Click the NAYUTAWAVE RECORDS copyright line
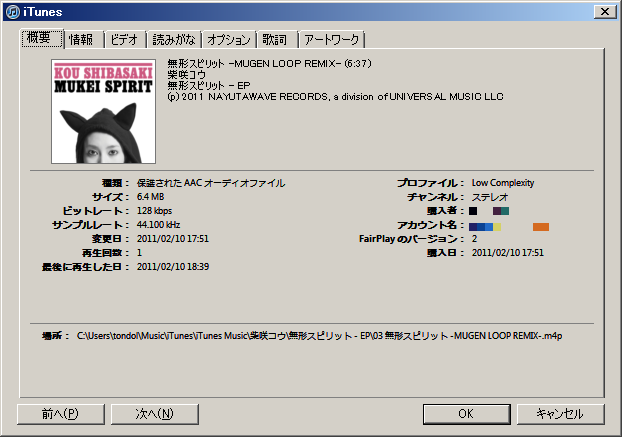The height and width of the screenshot is (437, 622). click(x=335, y=97)
